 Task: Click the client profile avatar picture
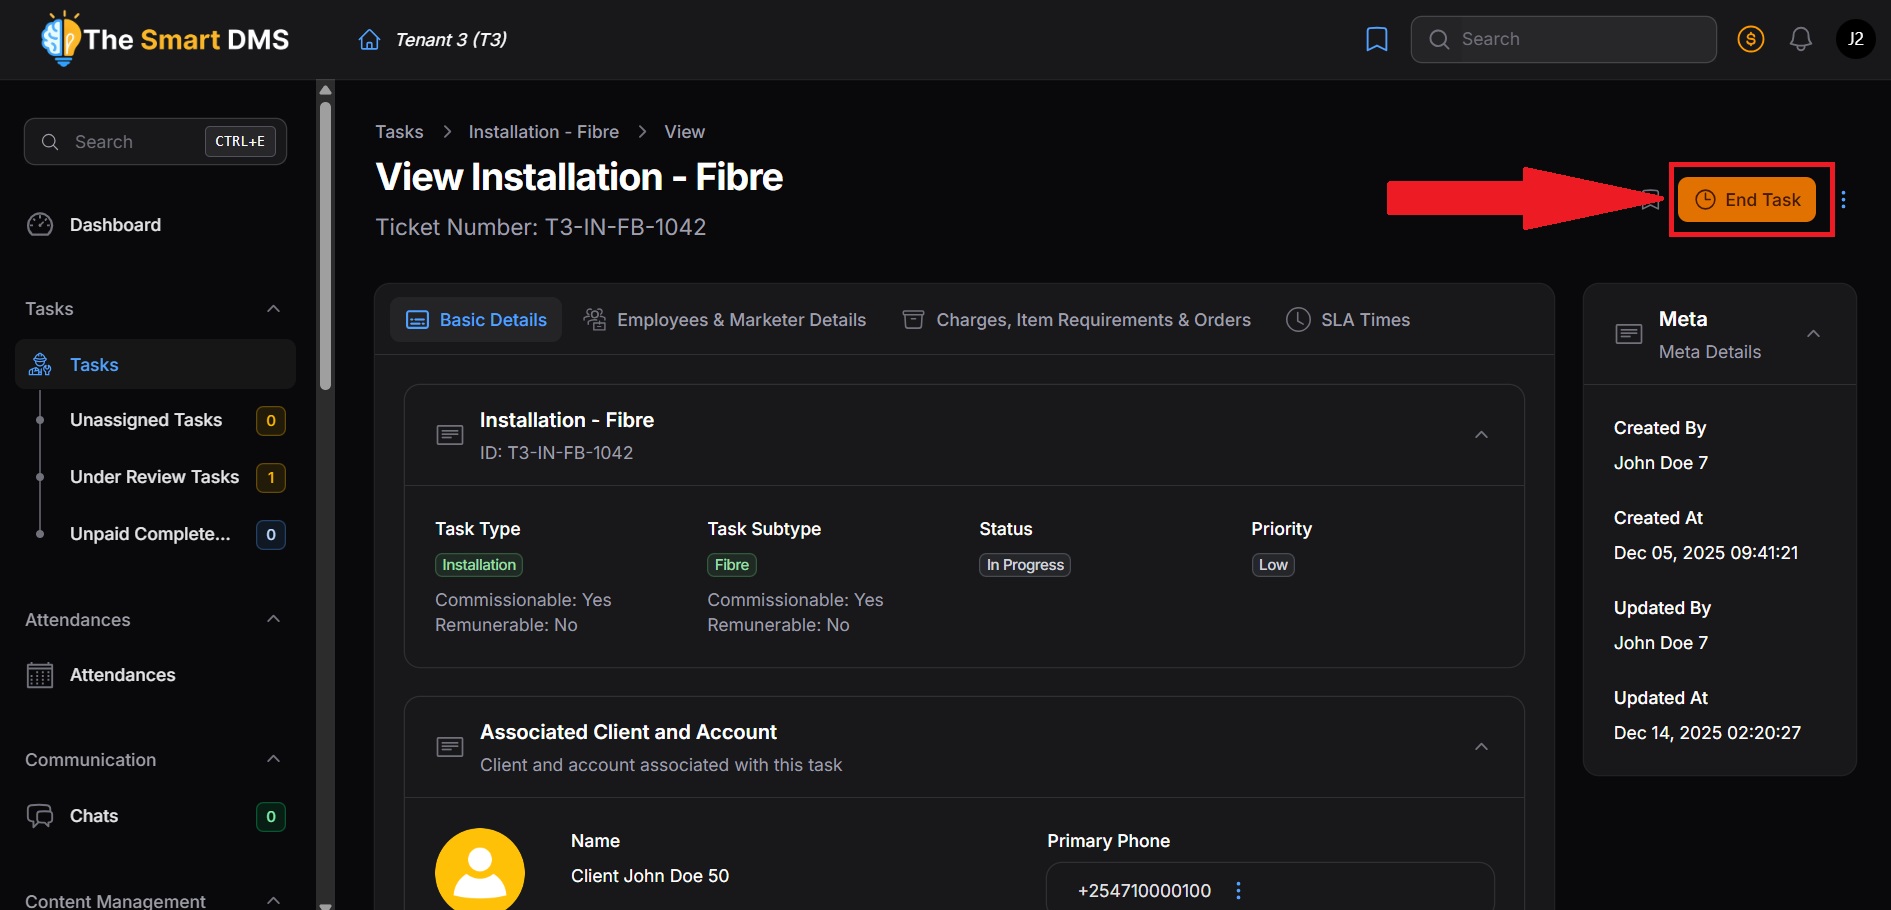[480, 870]
